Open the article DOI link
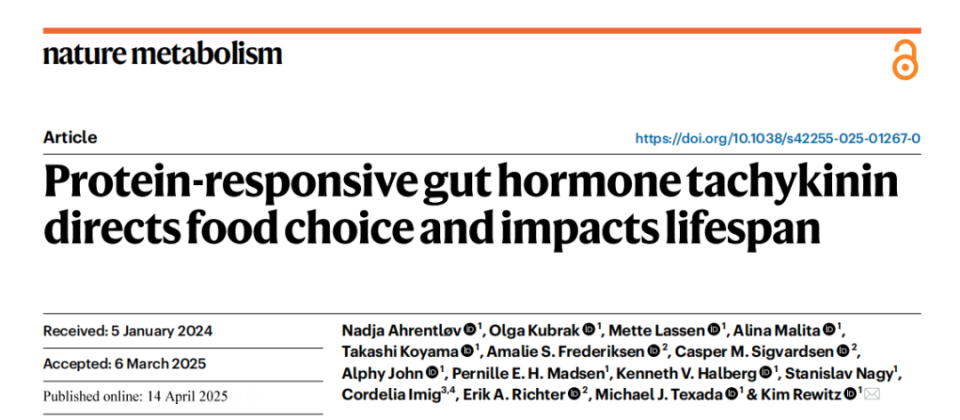This screenshot has height=420, width=960. (778, 138)
